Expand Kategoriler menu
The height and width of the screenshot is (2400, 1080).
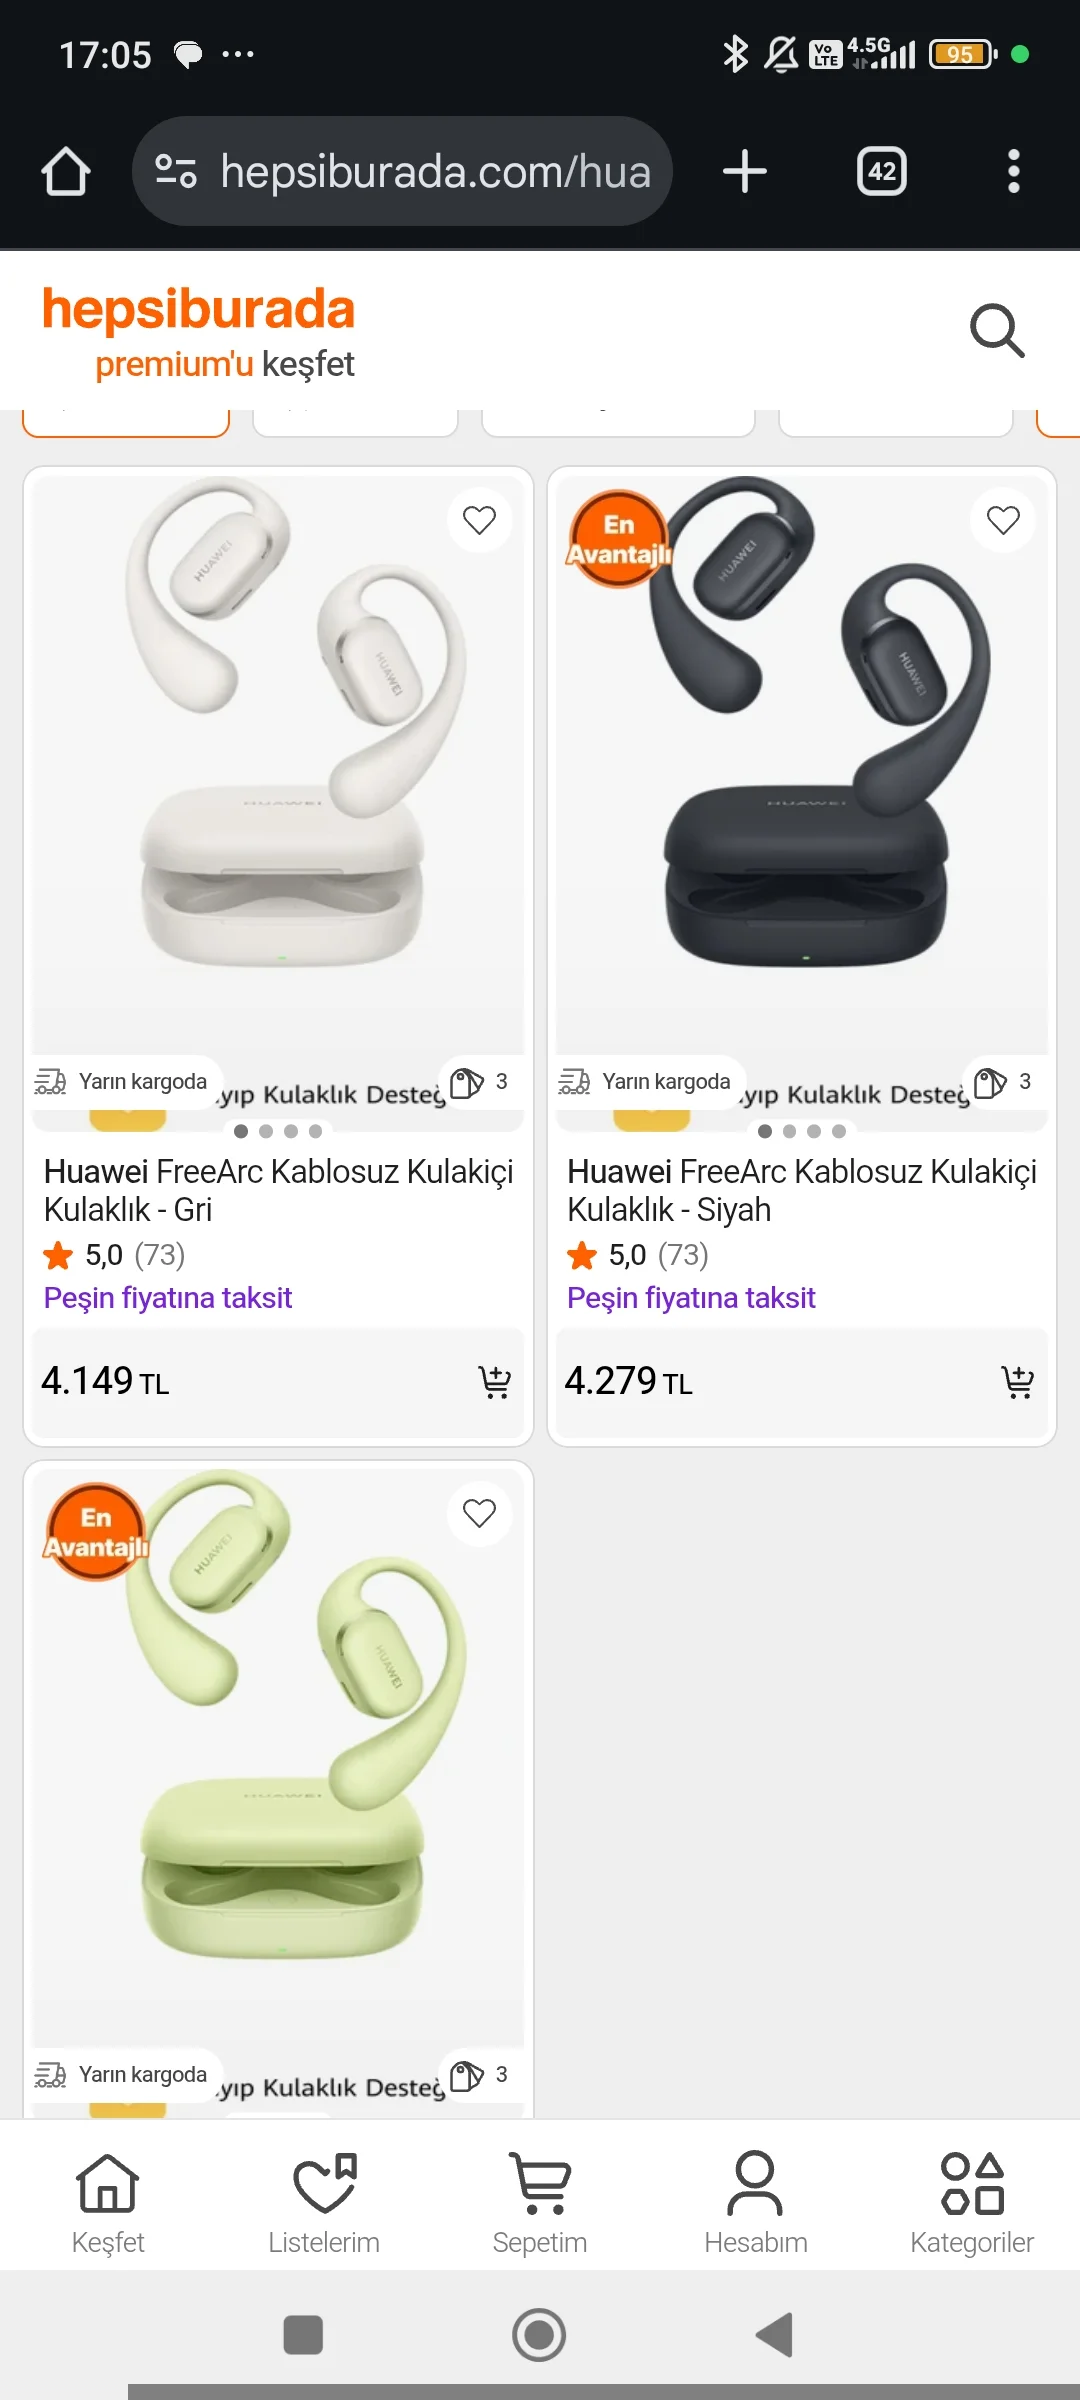coord(972,2200)
